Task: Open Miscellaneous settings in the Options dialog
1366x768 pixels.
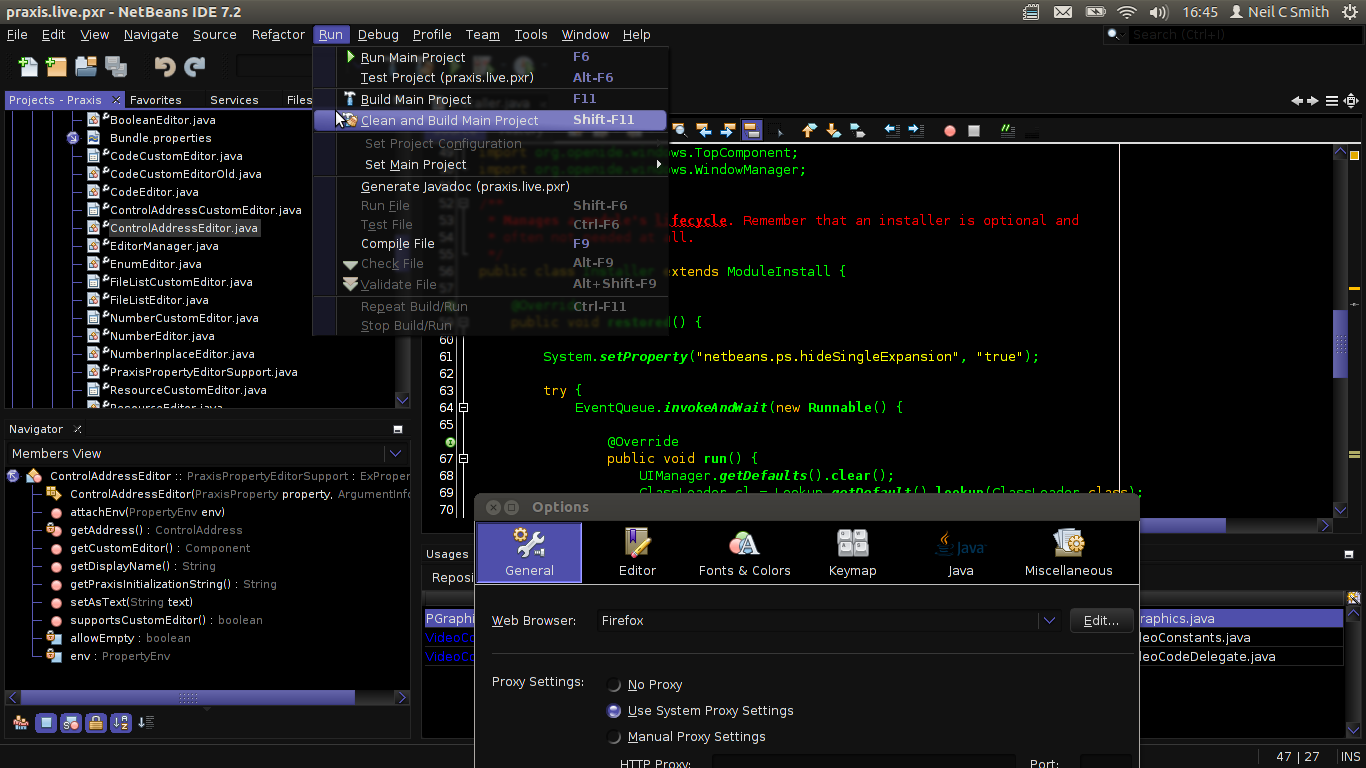Action: coord(1068,553)
